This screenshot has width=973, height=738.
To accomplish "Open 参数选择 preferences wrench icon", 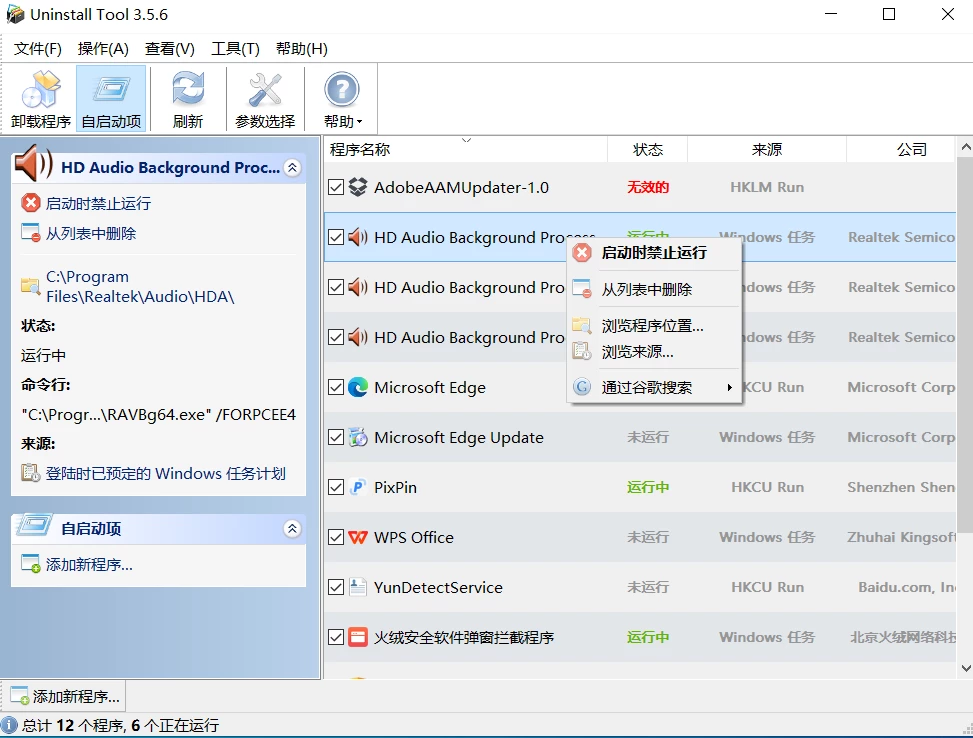I will point(265,89).
